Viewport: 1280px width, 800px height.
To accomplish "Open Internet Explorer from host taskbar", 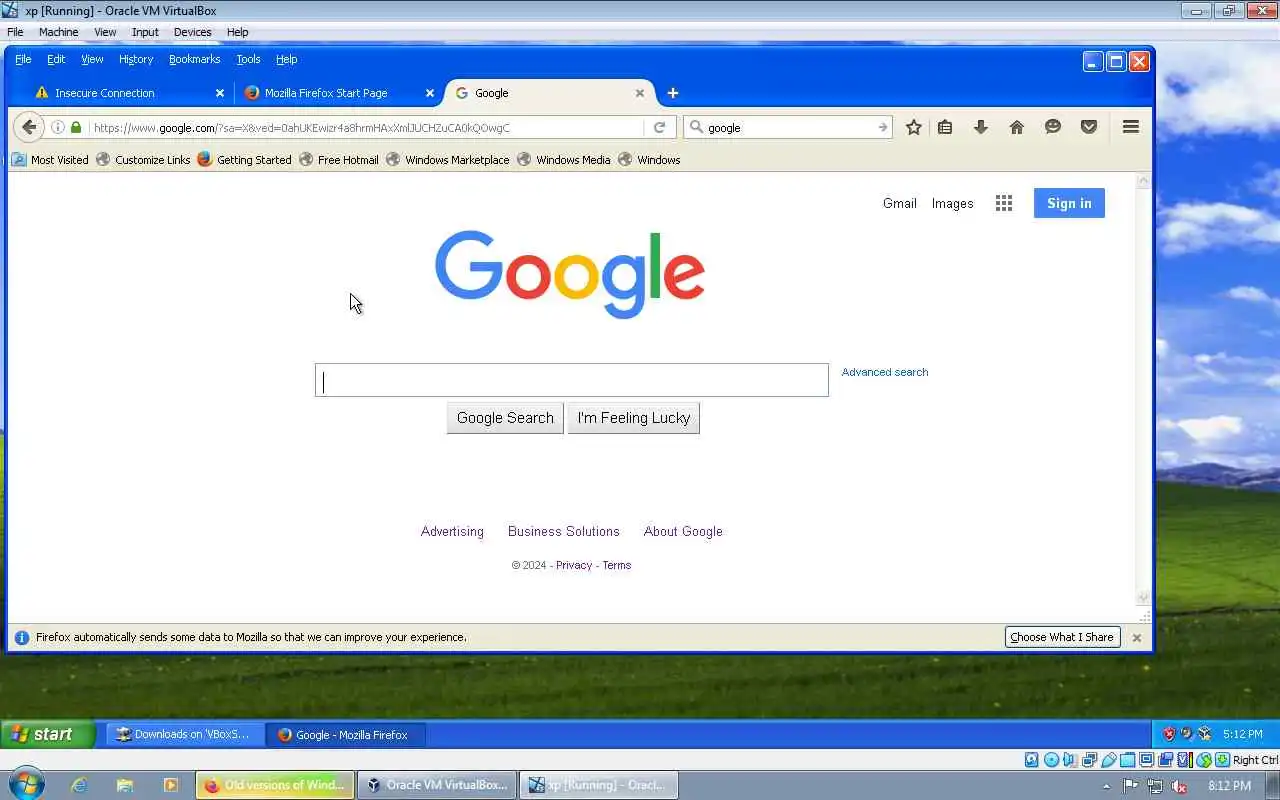I will [x=79, y=785].
